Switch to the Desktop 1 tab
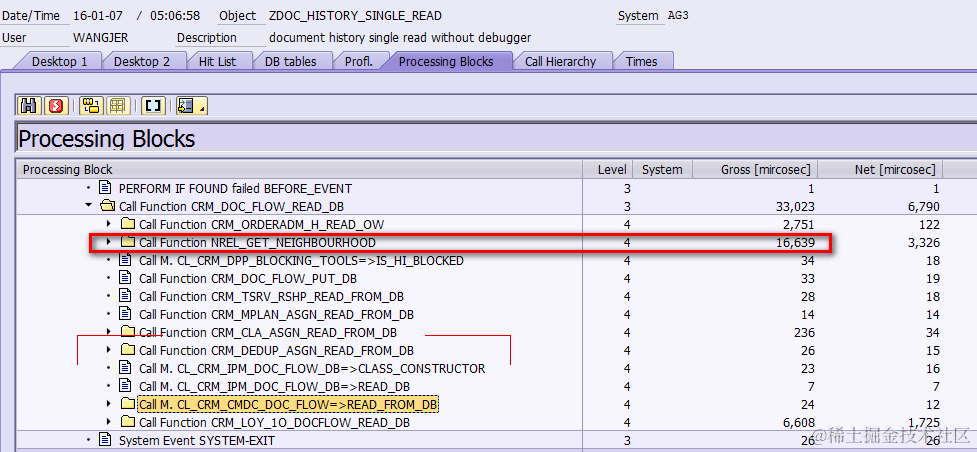 [59, 61]
